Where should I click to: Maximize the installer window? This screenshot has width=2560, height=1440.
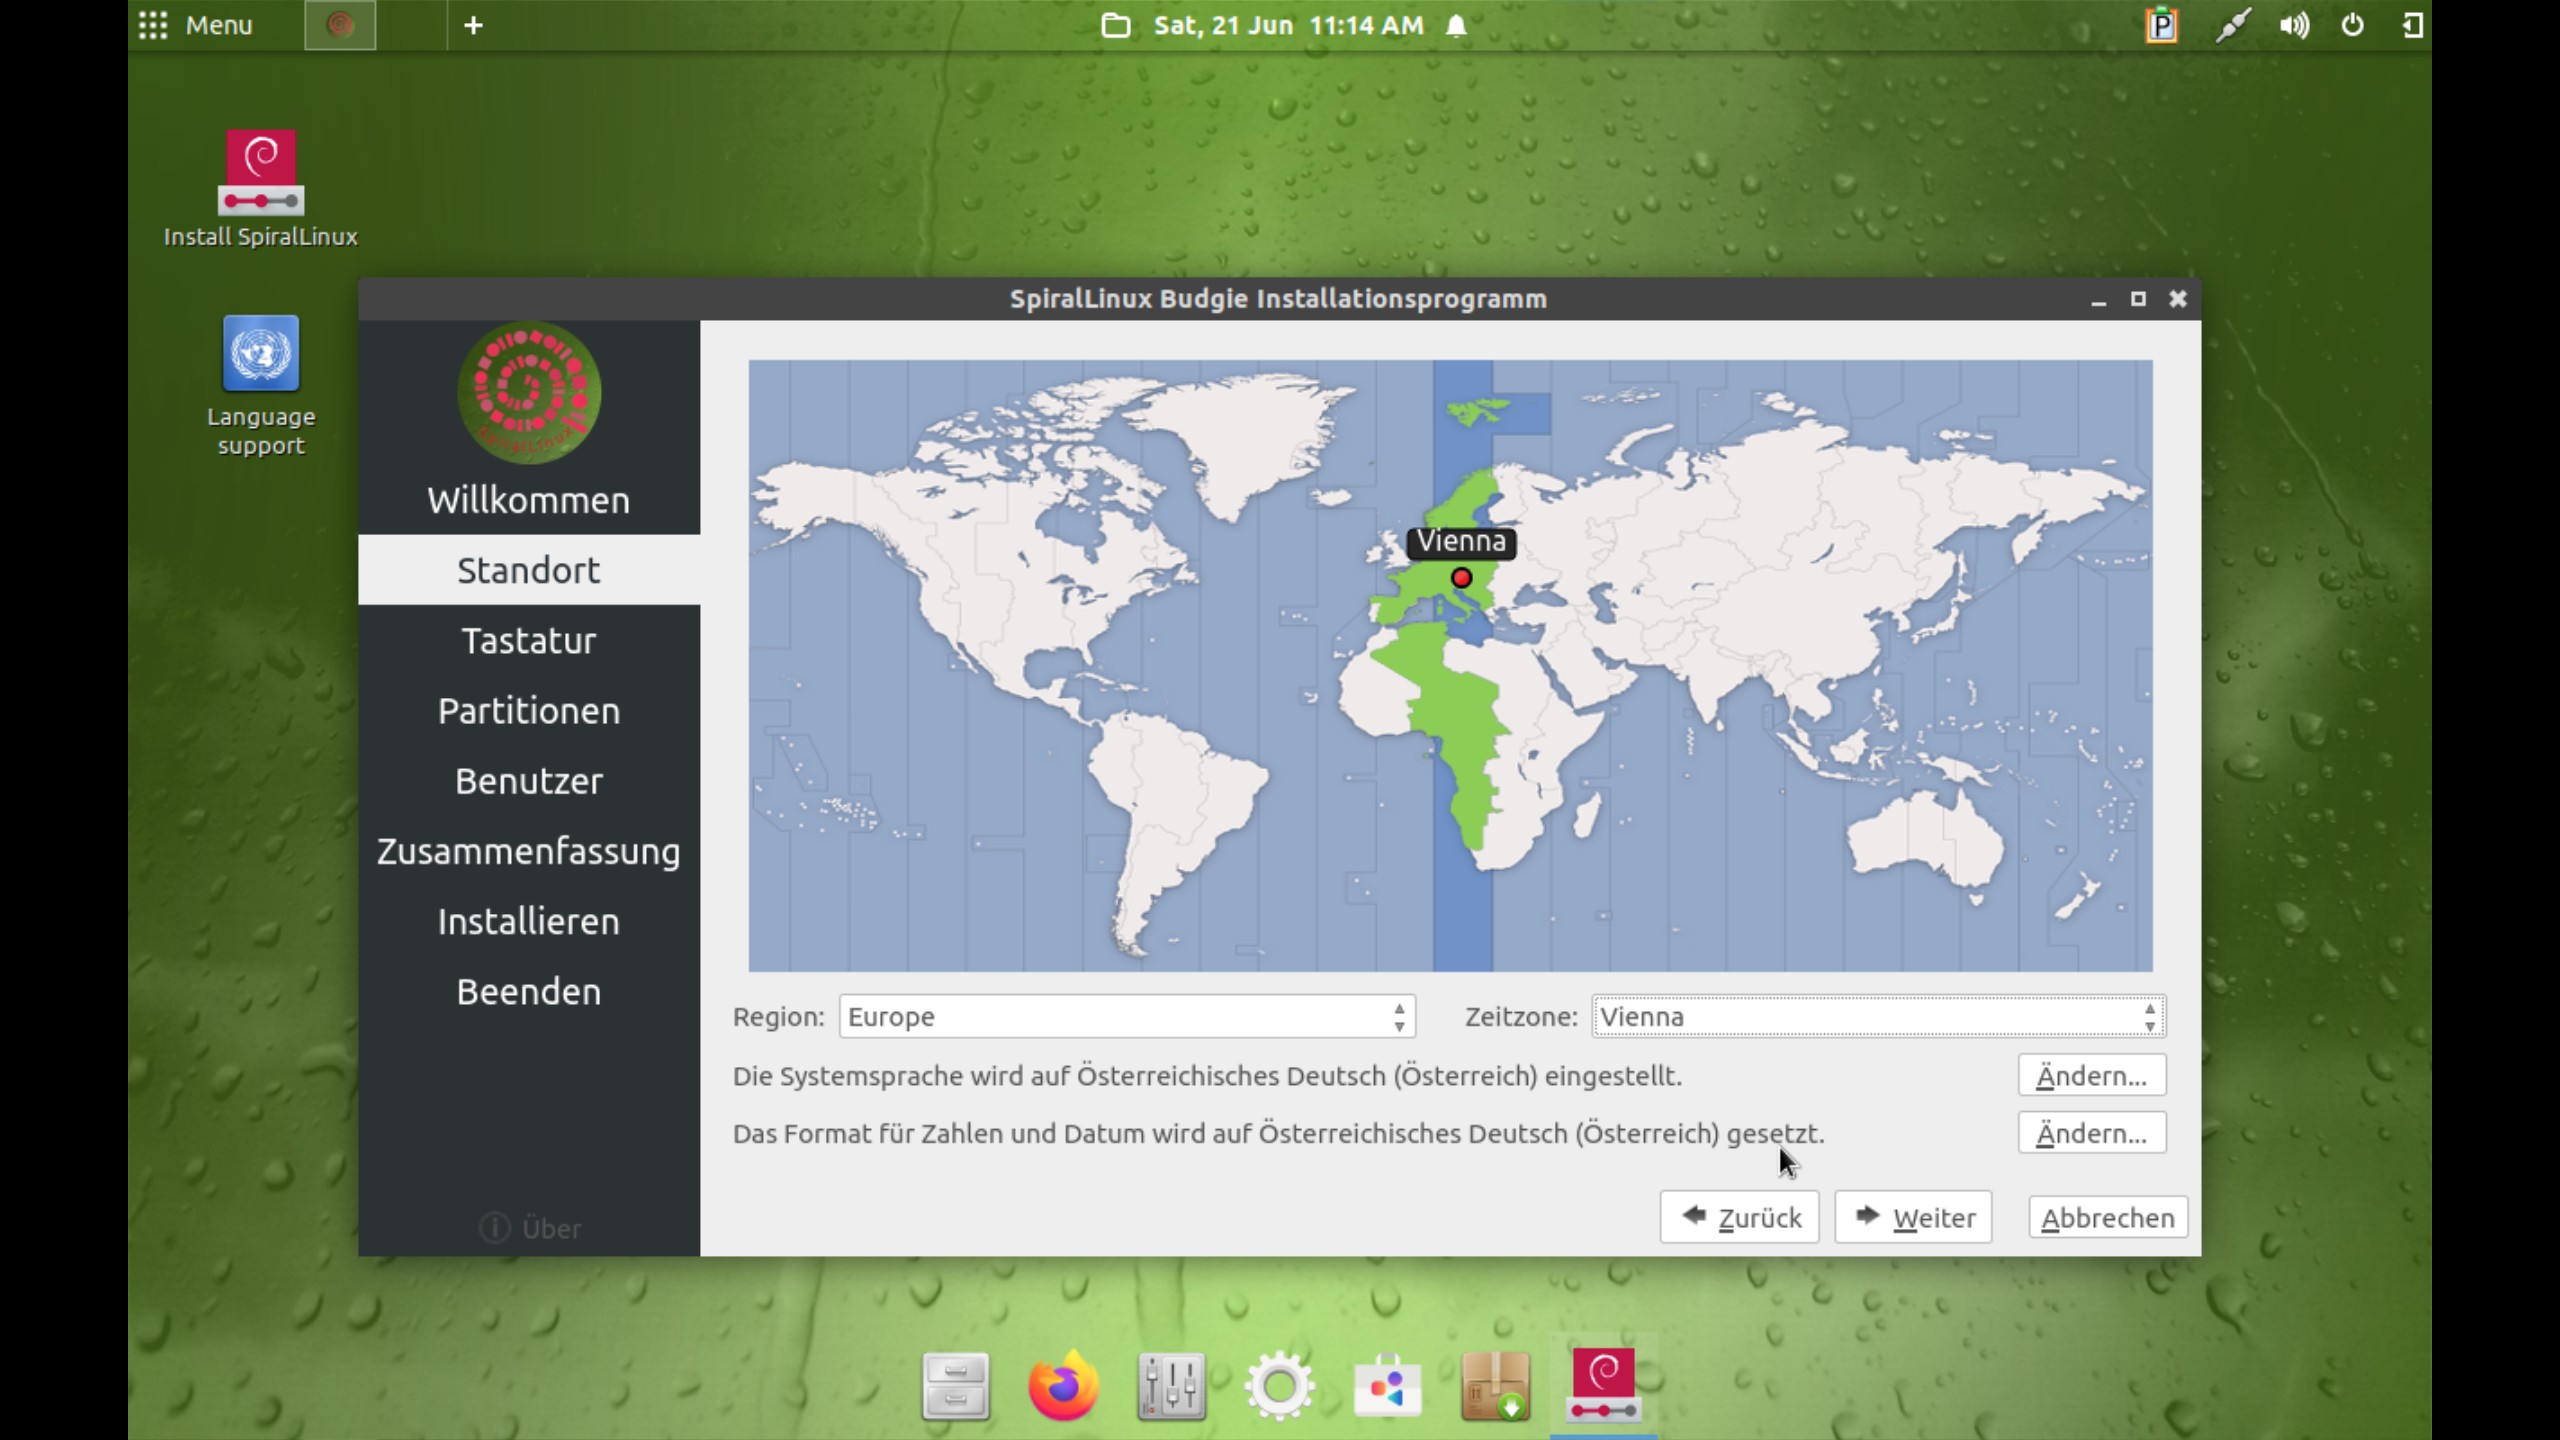point(2138,299)
